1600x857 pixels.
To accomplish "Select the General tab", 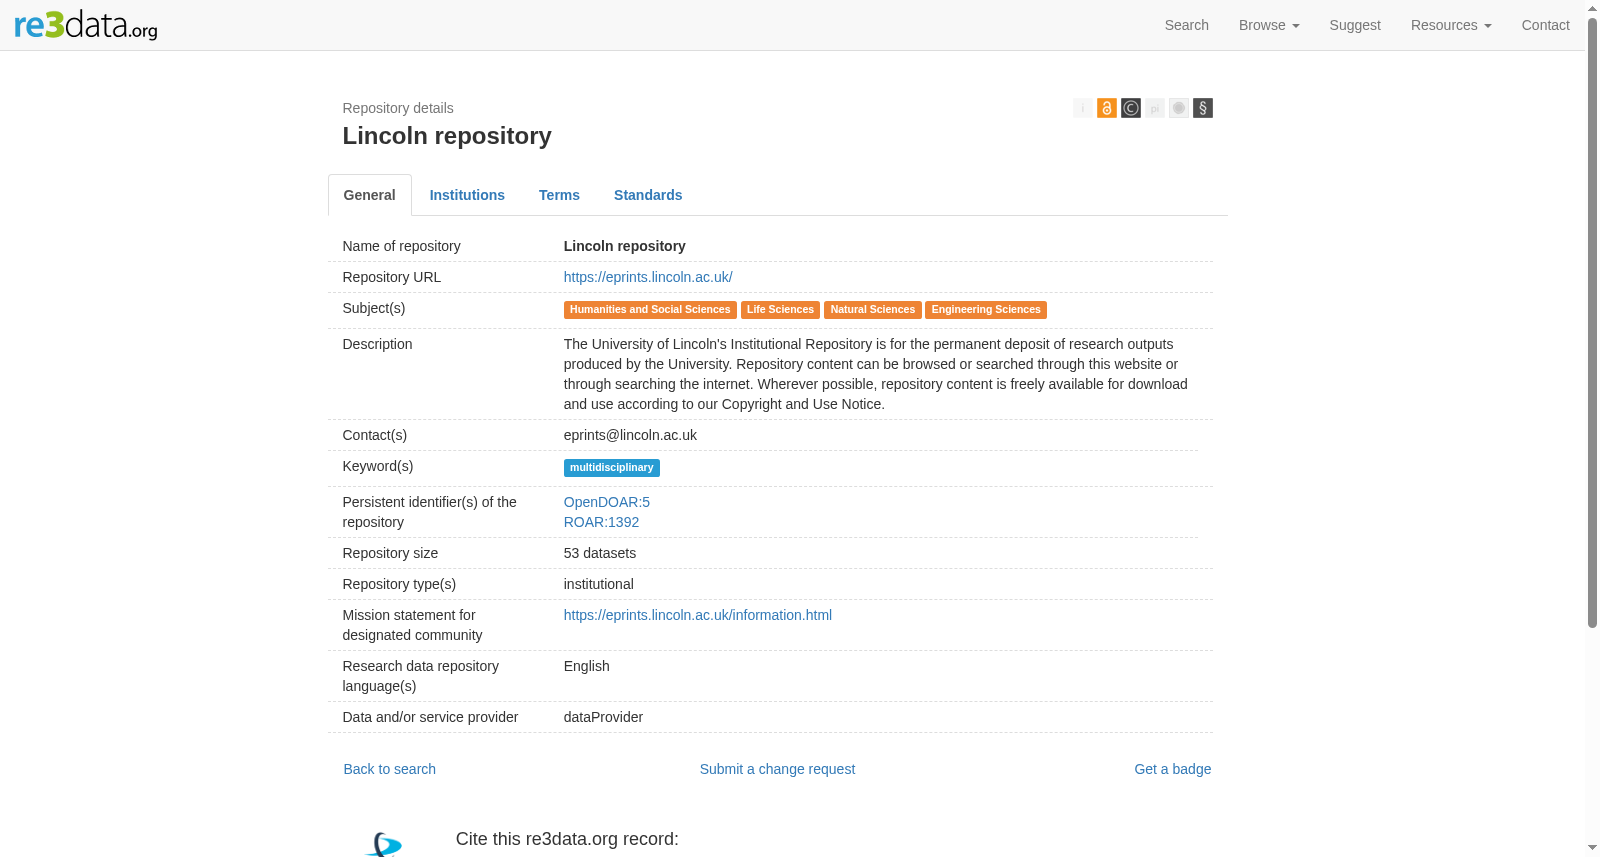I will pos(370,195).
